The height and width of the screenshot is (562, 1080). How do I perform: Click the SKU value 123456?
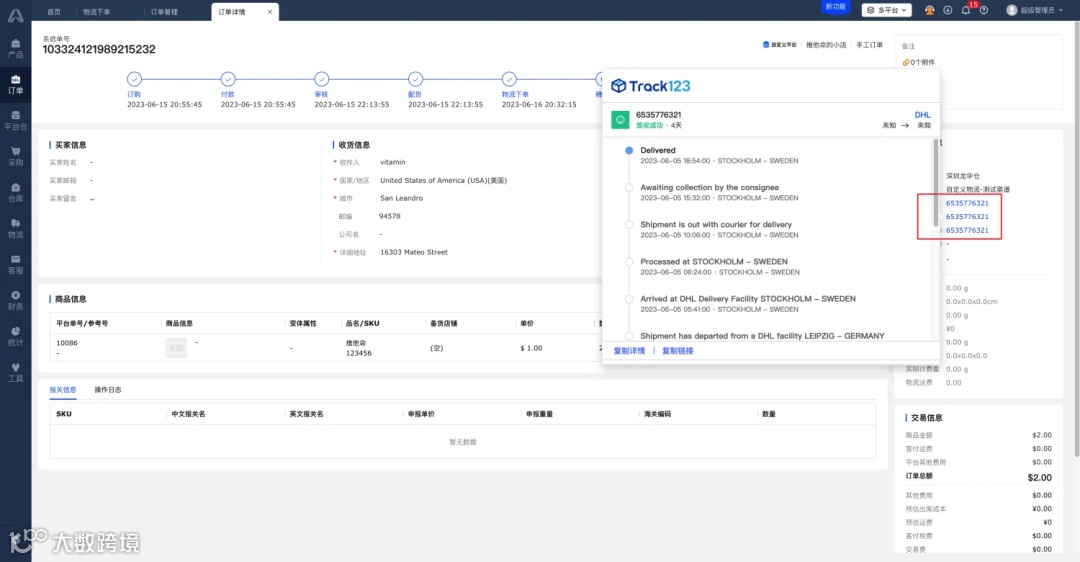[x=358, y=353]
